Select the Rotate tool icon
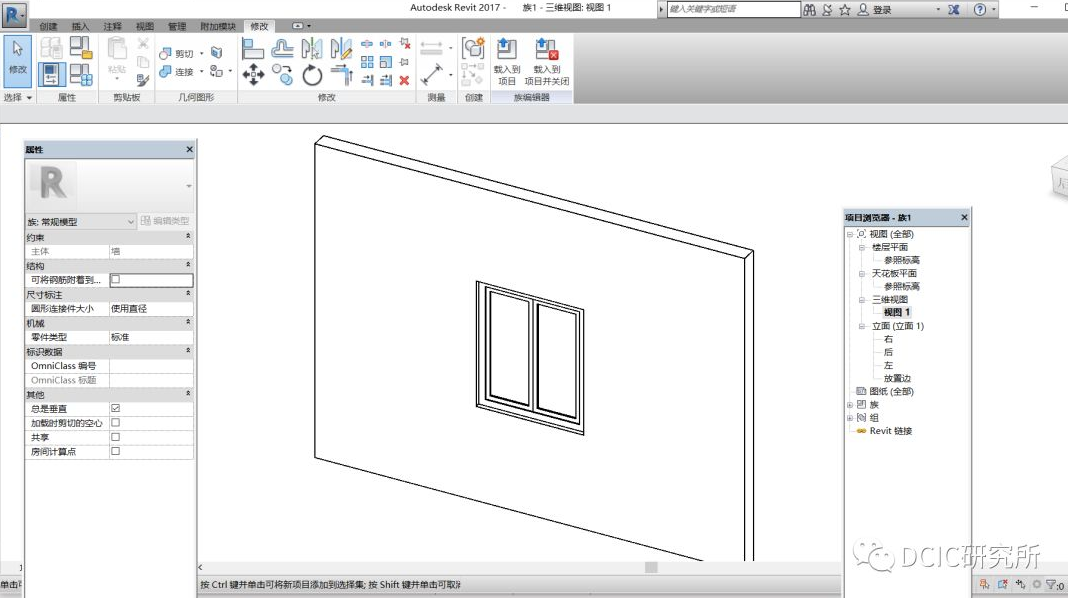 (311, 74)
